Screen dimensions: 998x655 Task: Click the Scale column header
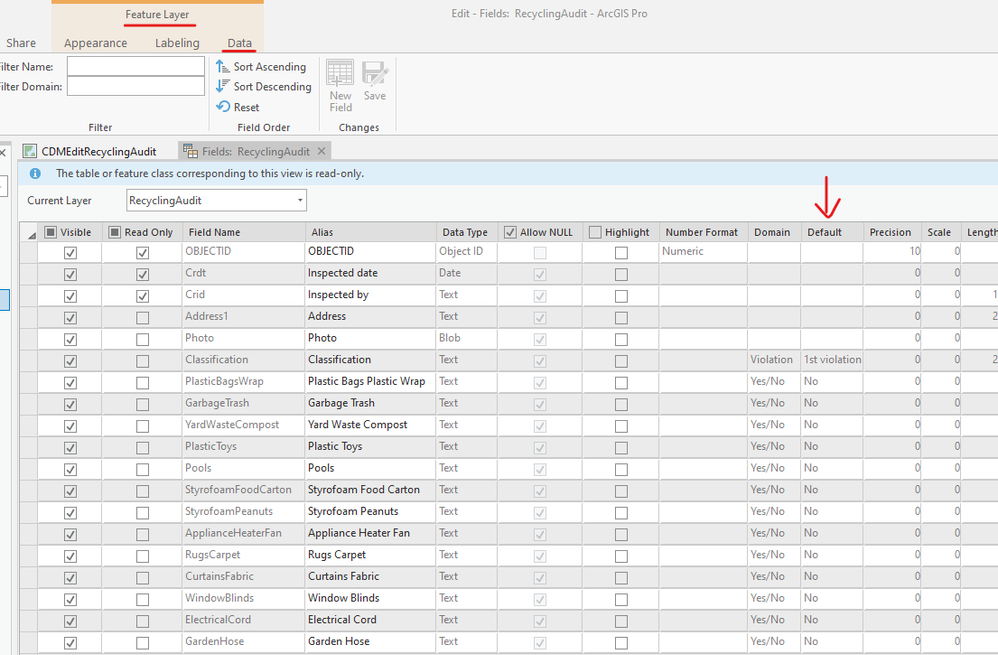click(x=941, y=232)
